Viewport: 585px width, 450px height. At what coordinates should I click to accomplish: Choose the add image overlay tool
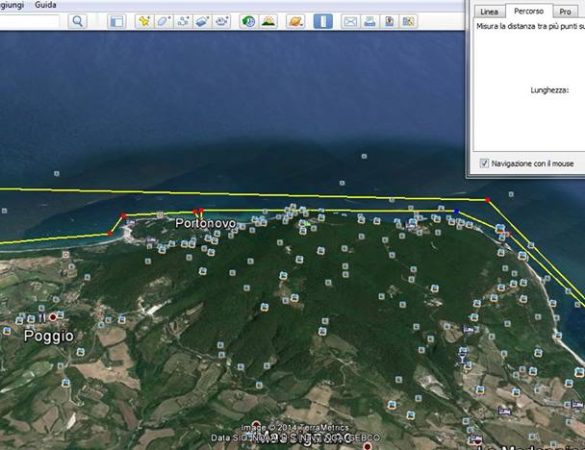tap(202, 21)
